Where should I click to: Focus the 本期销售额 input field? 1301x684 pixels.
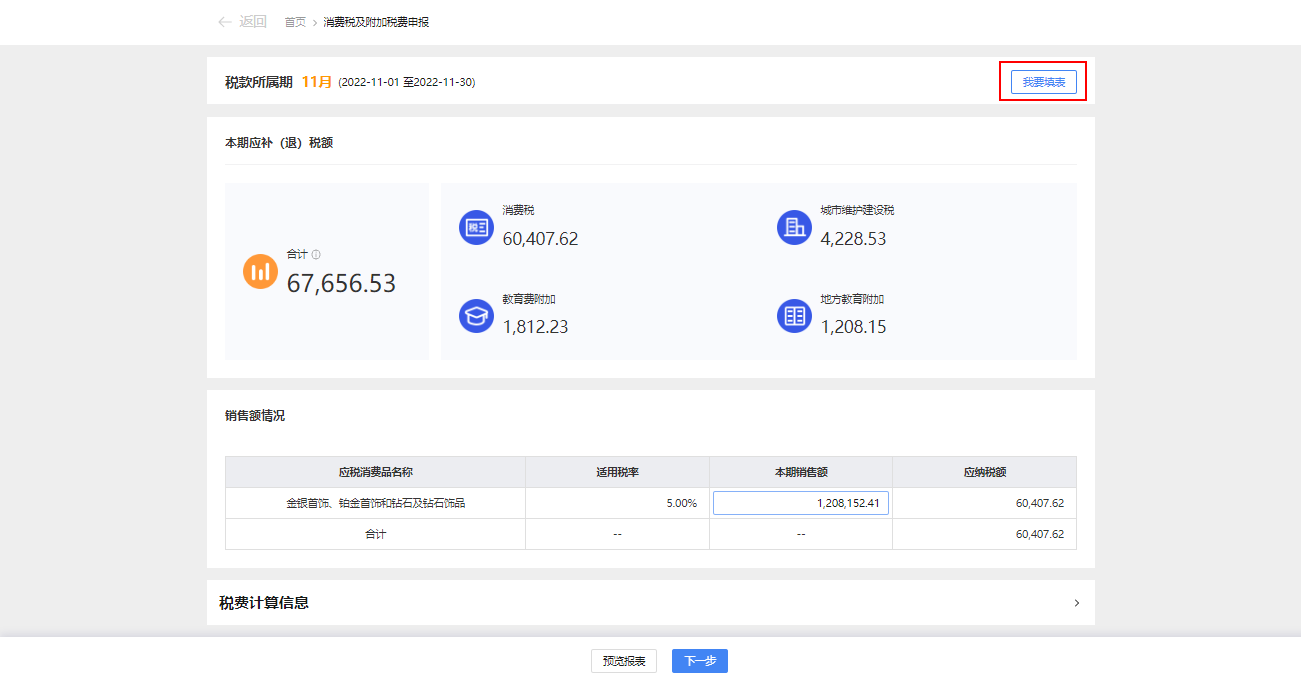click(x=800, y=503)
